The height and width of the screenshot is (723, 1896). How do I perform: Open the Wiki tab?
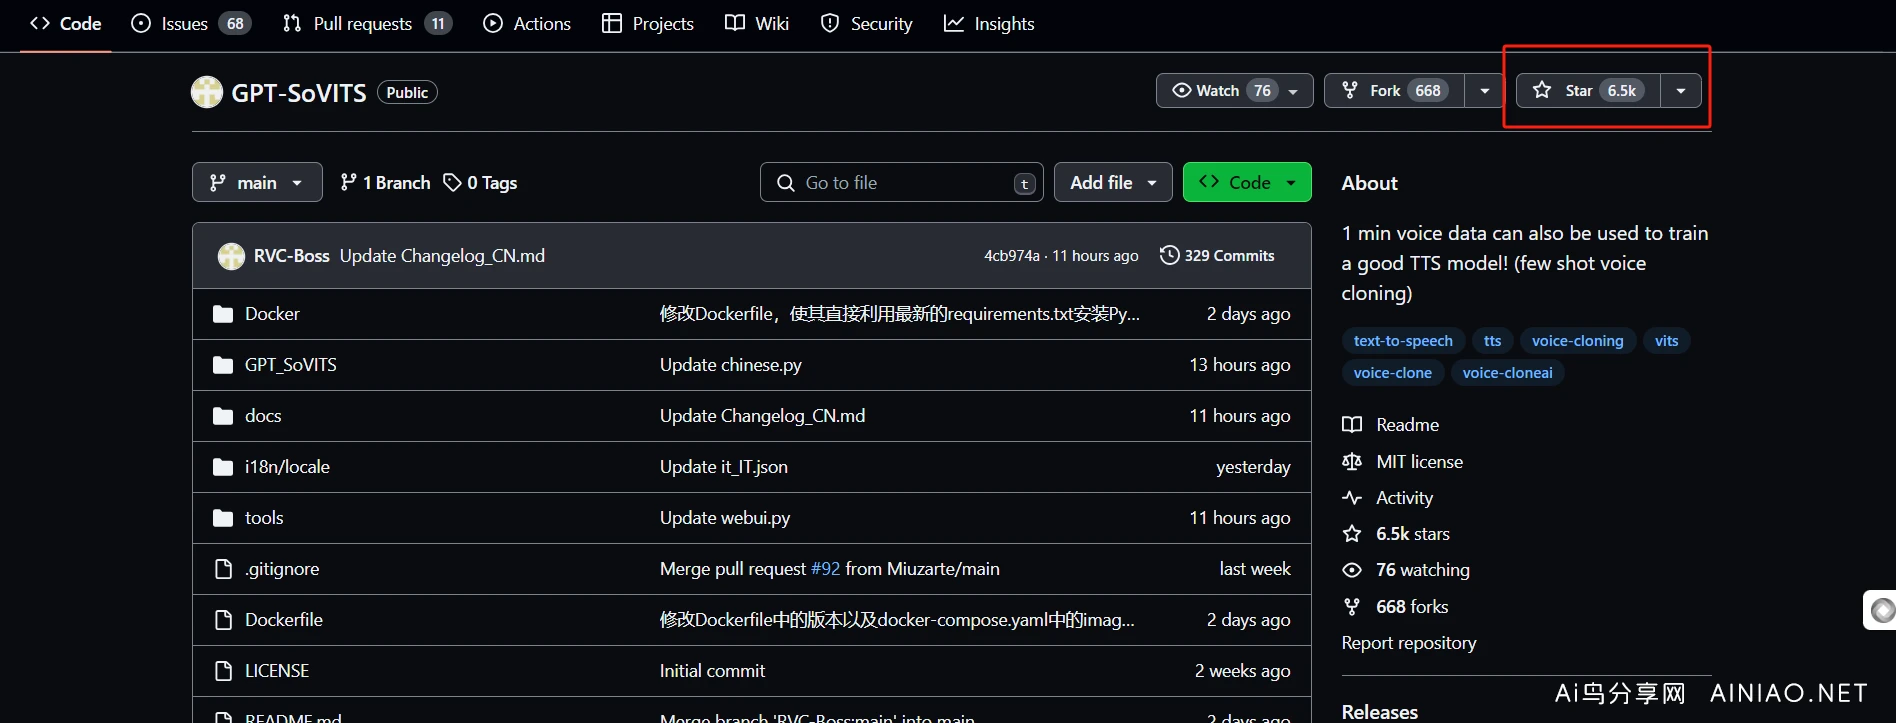pyautogui.click(x=757, y=23)
